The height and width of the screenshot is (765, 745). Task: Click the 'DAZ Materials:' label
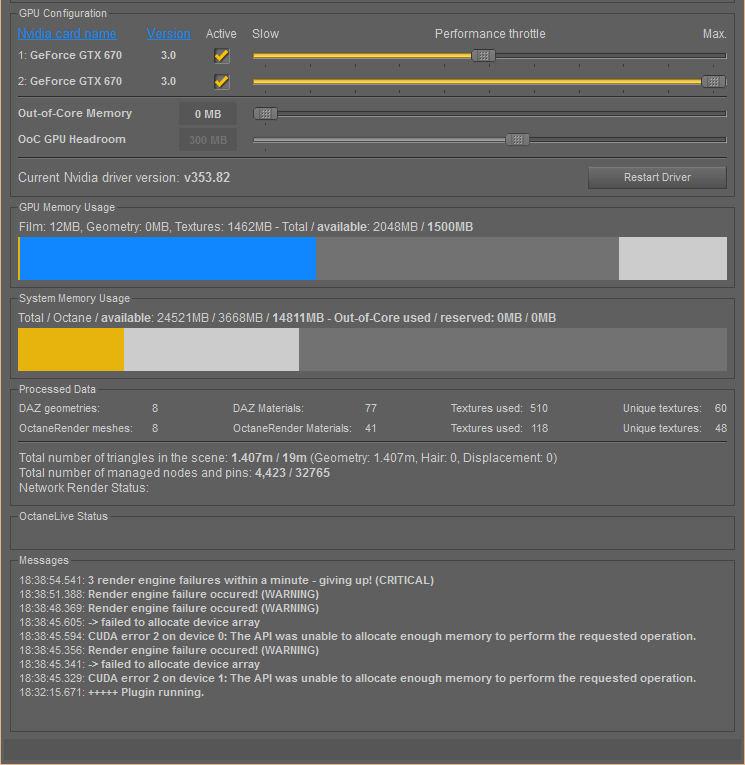coord(268,408)
